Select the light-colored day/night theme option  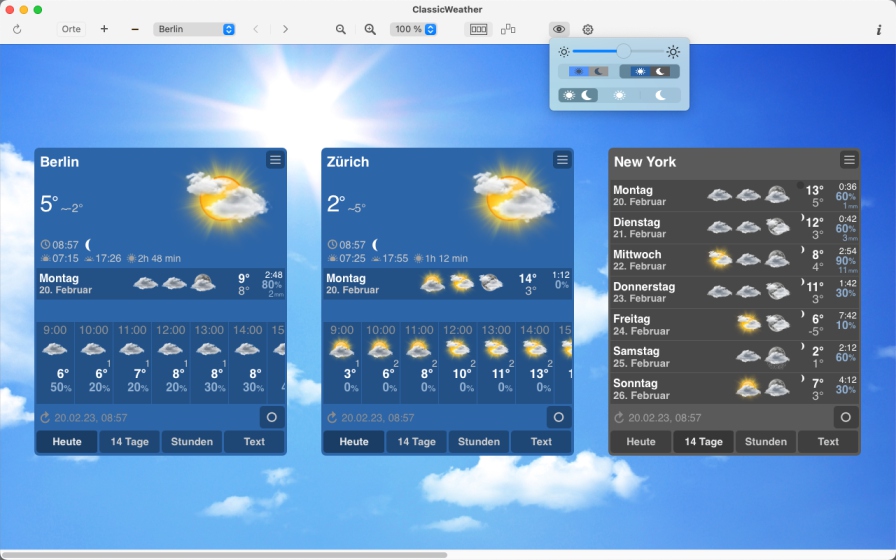pyautogui.click(x=589, y=71)
